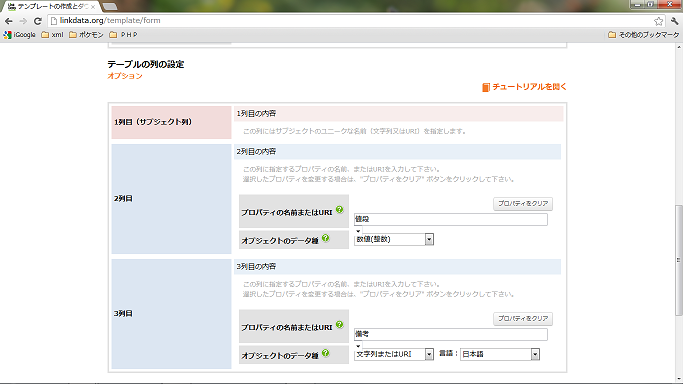Click the テーブルの列の設定 heading
The height and width of the screenshot is (384, 683).
[x=146, y=64]
